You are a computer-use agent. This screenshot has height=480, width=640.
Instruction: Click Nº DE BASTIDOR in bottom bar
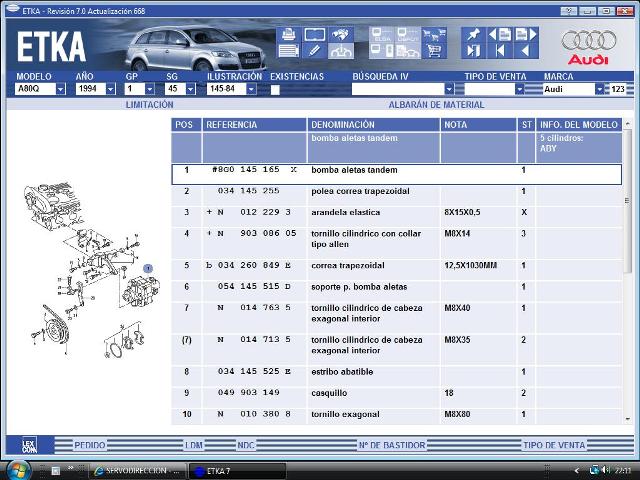point(392,445)
